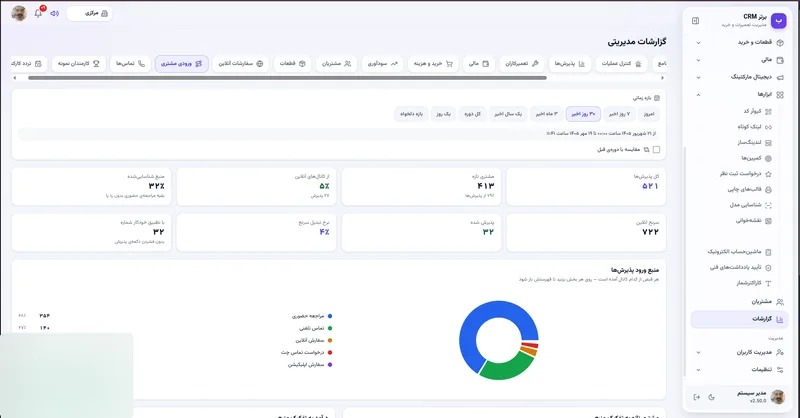Switch to the پذیرش‌ها report tab
The width and height of the screenshot is (800, 418).
point(569,64)
